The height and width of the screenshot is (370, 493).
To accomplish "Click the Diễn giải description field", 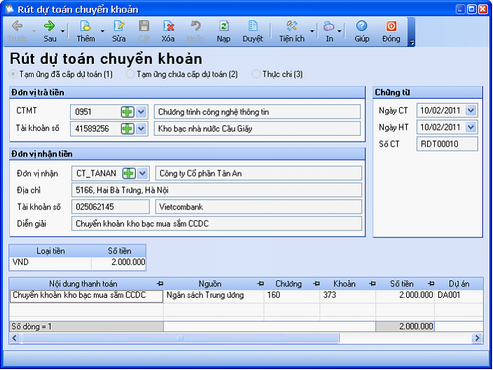I will pyautogui.click(x=217, y=223).
